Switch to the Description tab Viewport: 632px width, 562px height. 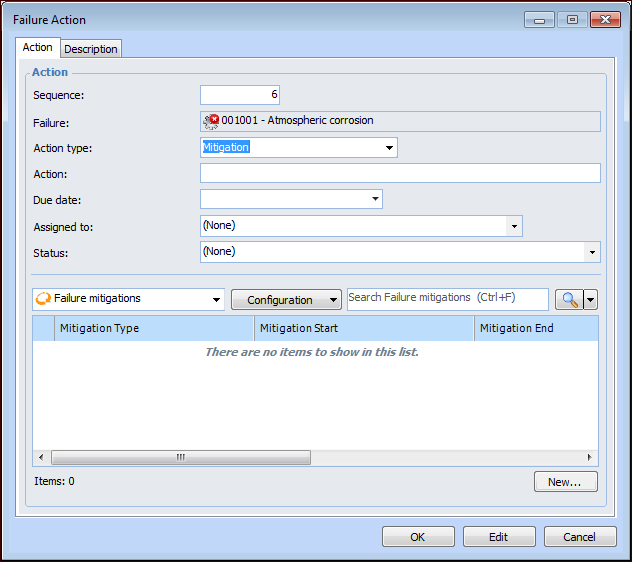click(91, 49)
